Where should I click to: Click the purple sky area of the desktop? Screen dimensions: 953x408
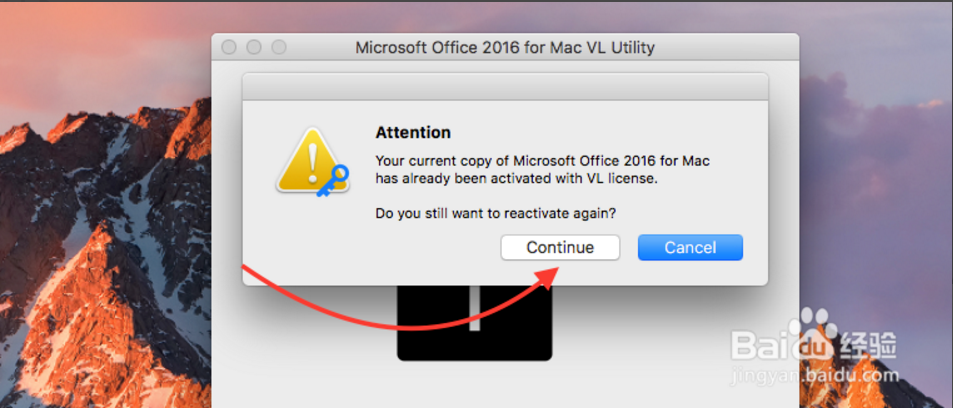click(875, 152)
